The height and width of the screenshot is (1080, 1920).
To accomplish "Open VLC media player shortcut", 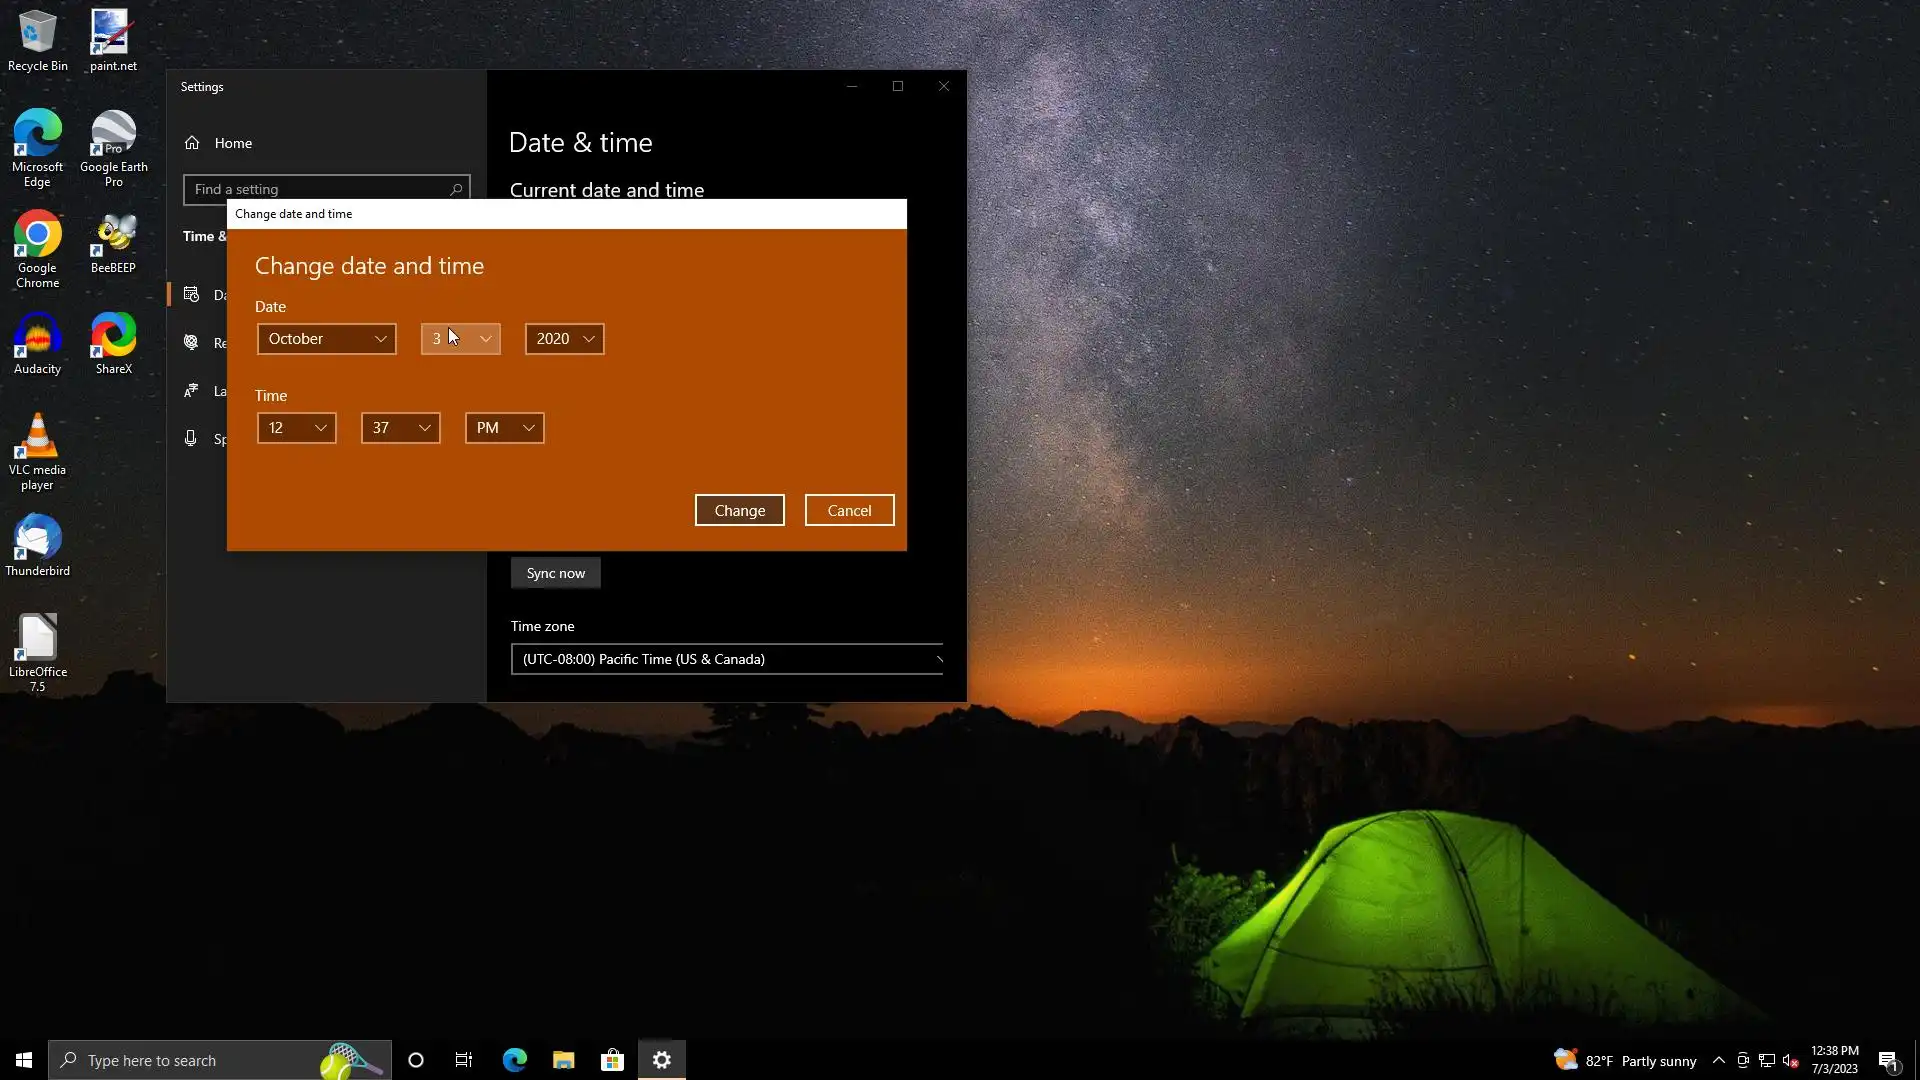I will [x=37, y=450].
